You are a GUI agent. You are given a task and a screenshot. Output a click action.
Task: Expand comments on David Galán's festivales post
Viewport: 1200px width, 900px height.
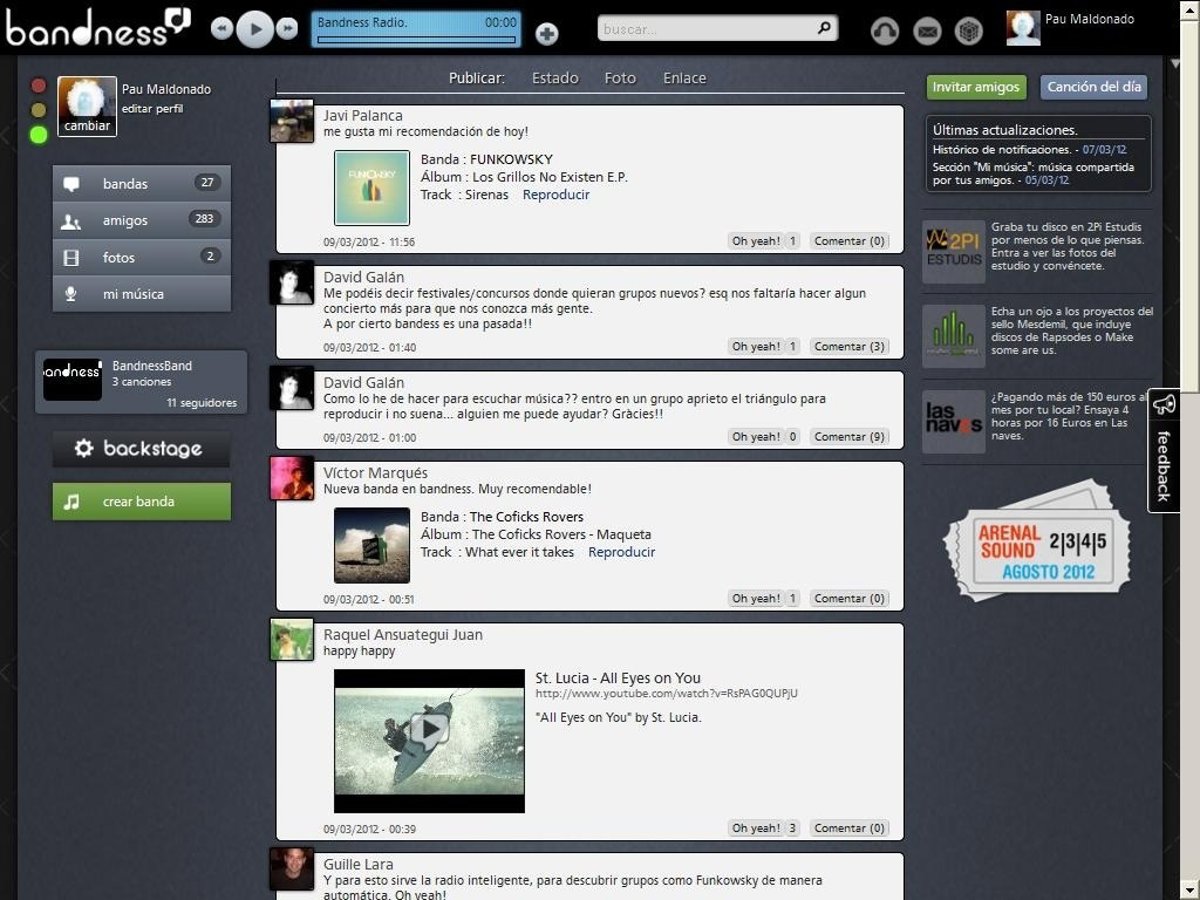pos(849,347)
